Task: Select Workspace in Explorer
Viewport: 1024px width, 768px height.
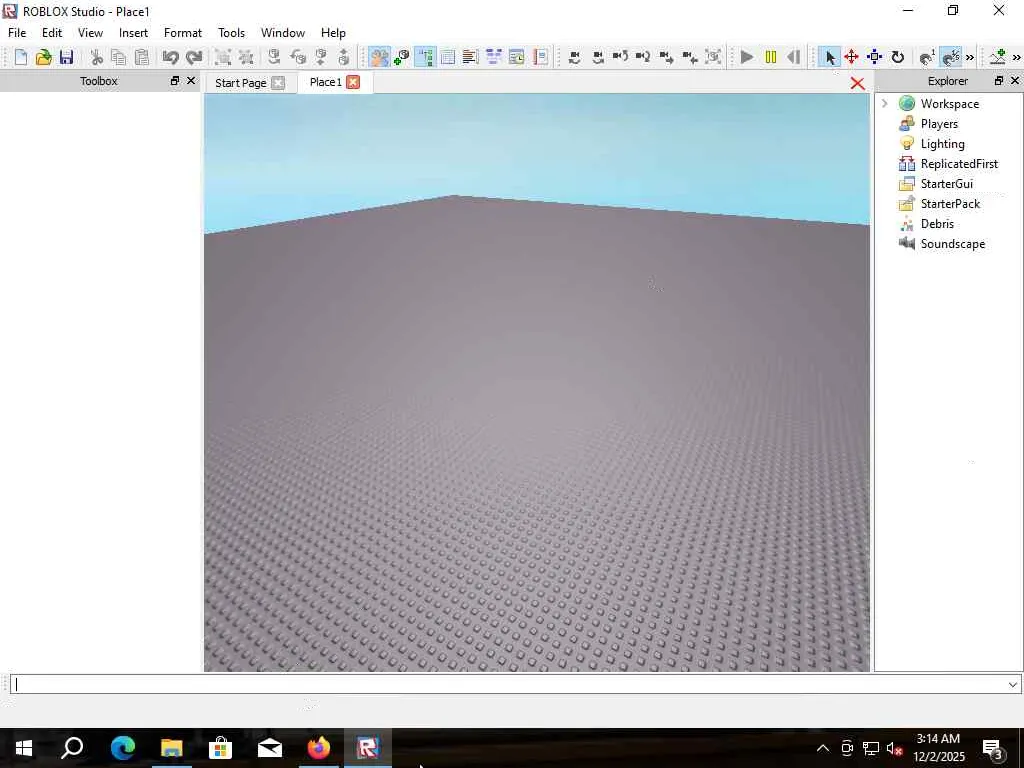Action: pyautogui.click(x=950, y=104)
